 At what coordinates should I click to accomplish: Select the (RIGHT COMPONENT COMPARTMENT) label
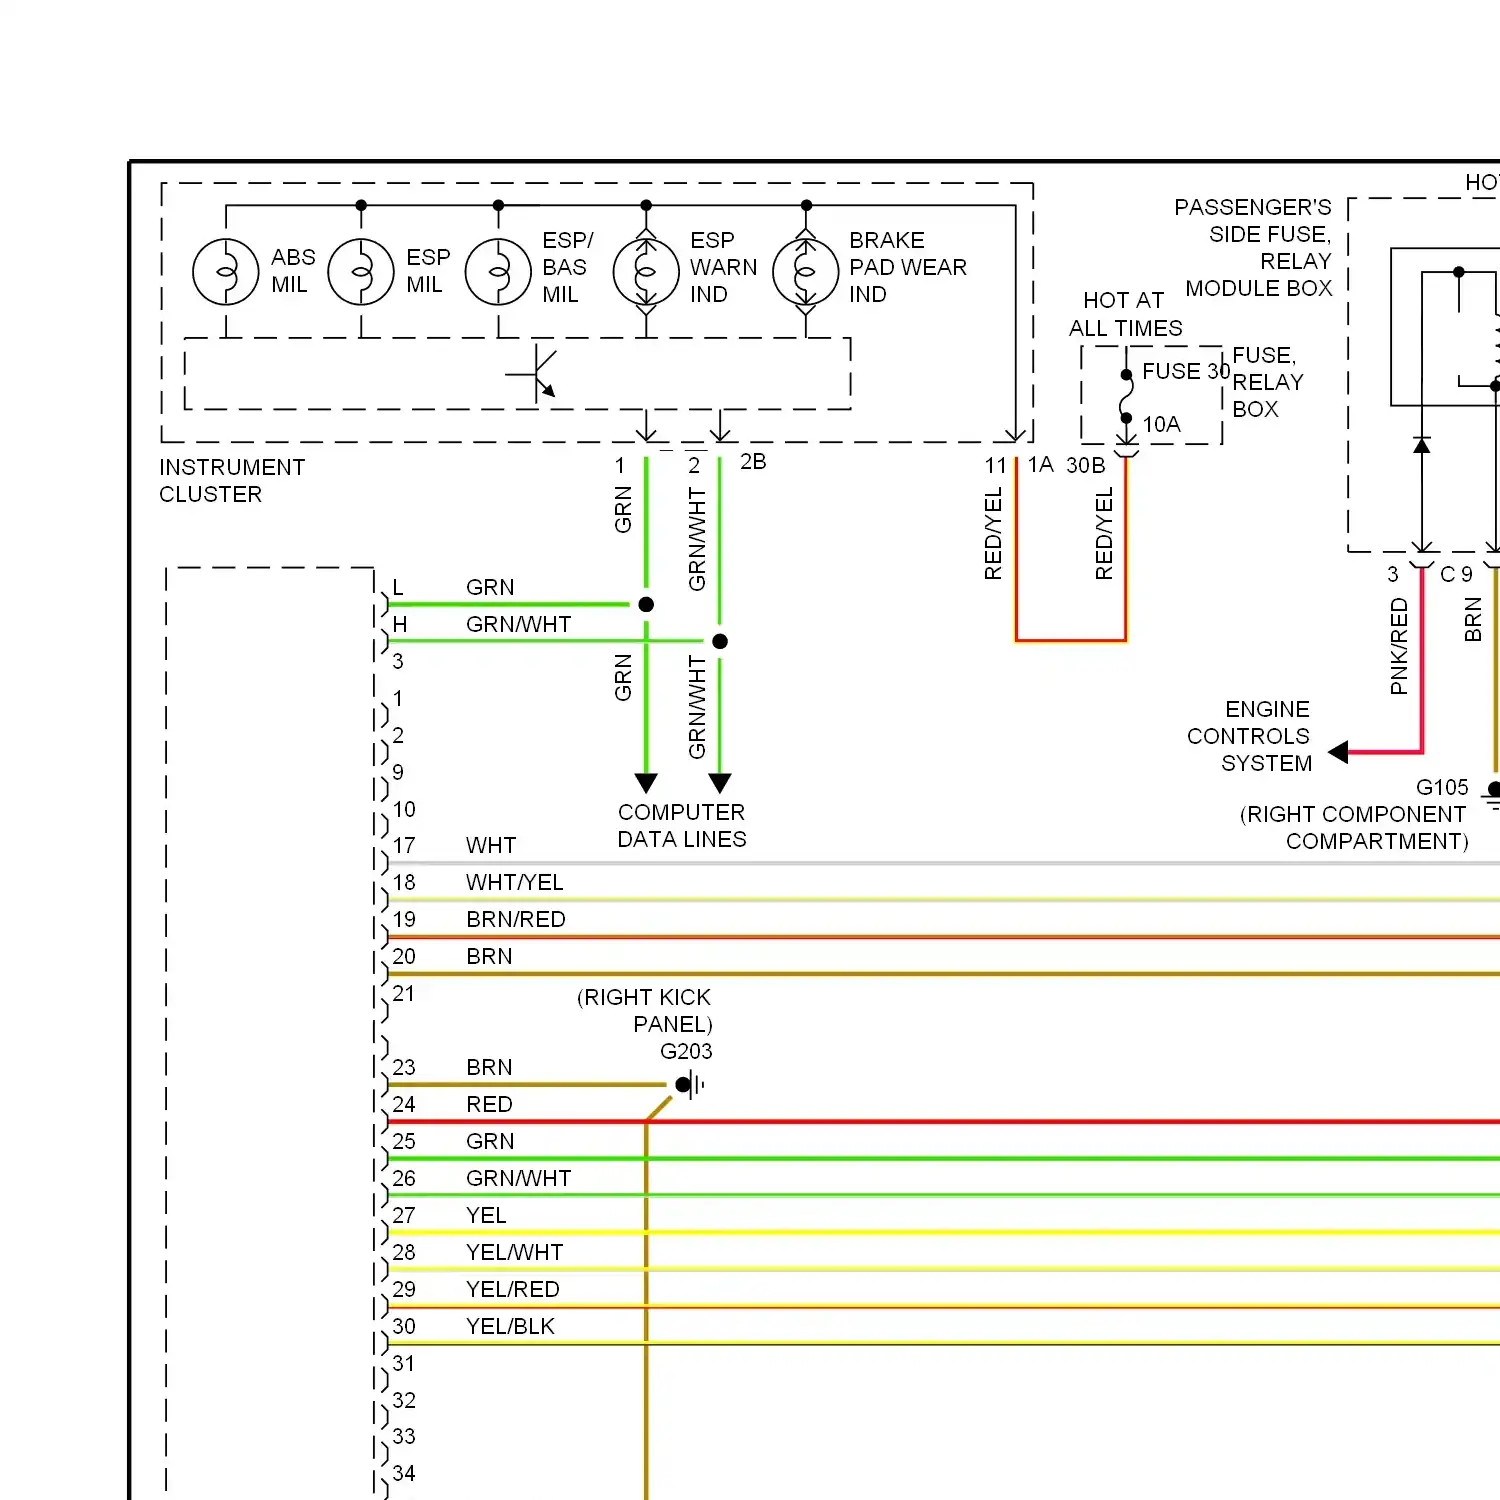(1354, 828)
